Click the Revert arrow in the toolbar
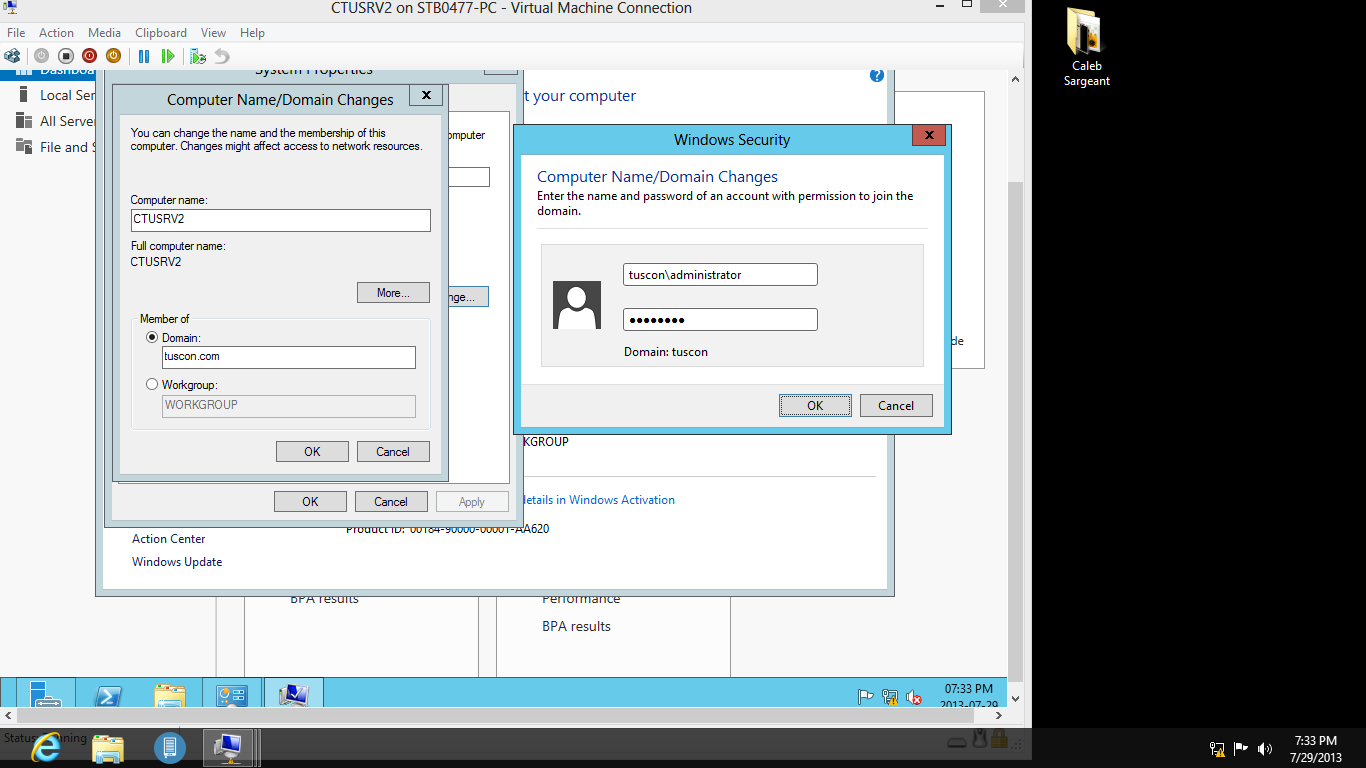The image size is (1366, 768). click(x=222, y=56)
